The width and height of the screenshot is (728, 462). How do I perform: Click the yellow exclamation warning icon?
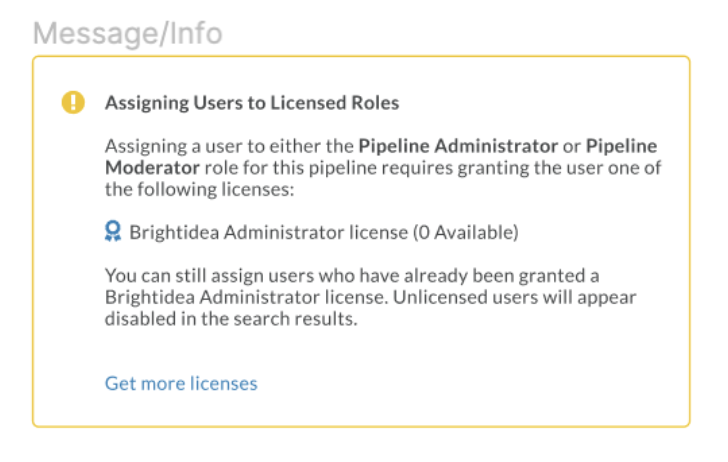73,102
